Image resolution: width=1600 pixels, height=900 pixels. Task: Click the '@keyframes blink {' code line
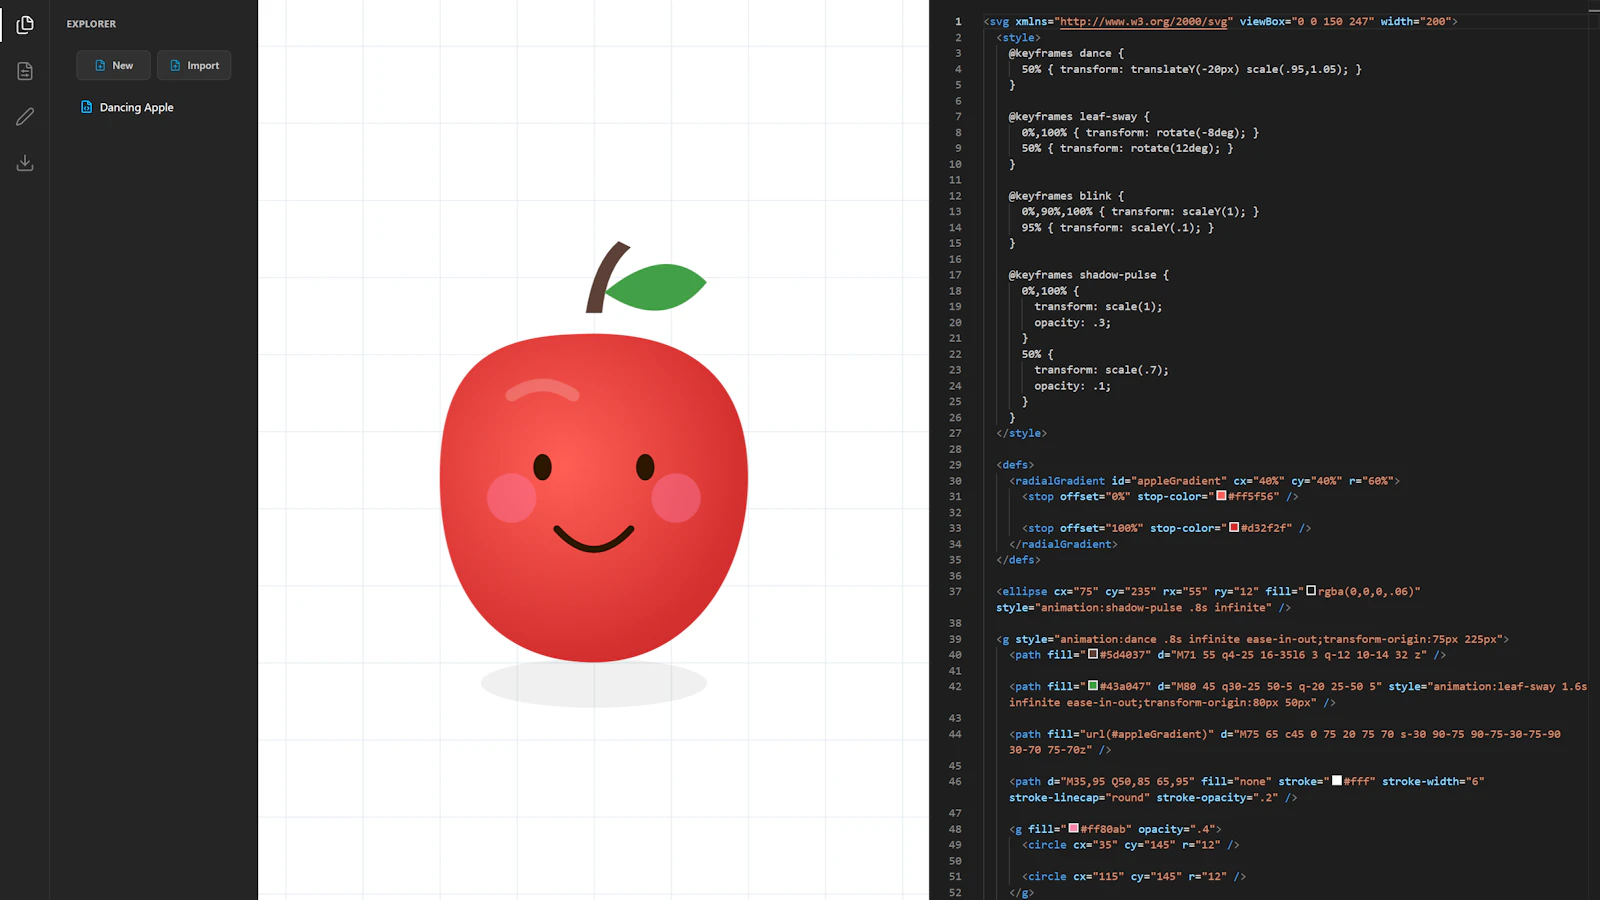click(1066, 196)
